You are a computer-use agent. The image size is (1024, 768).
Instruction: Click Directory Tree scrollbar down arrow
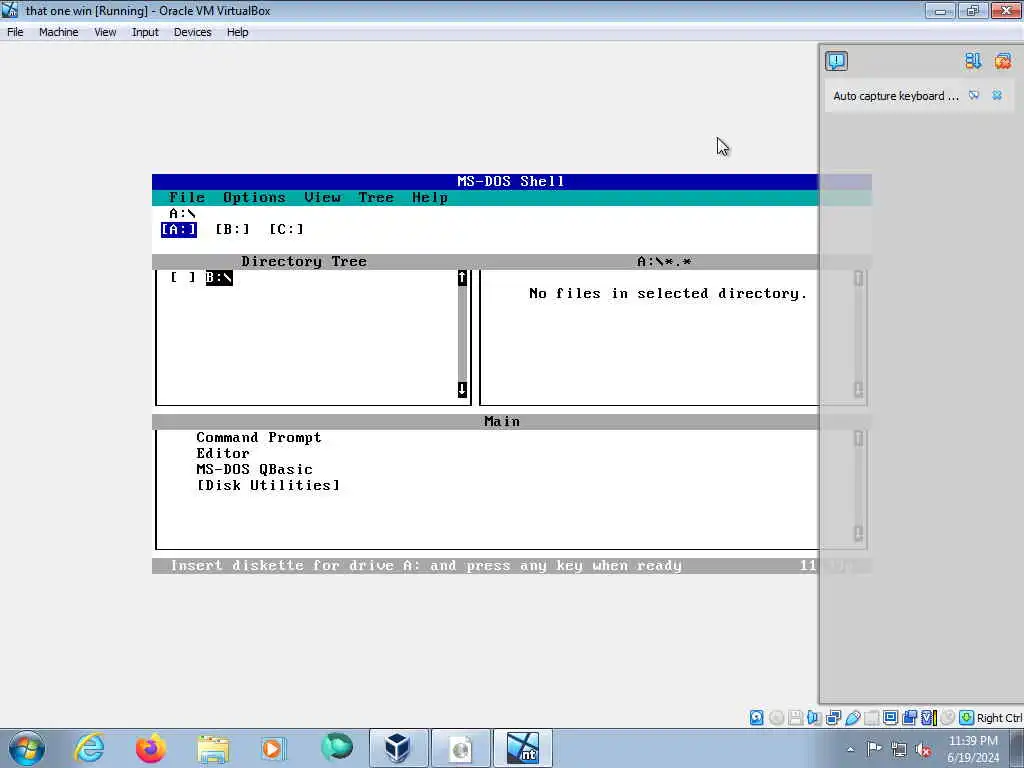[462, 389]
